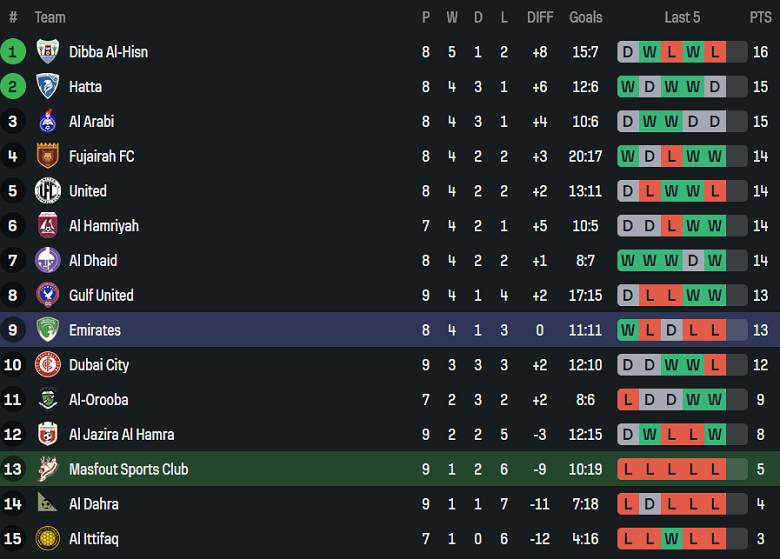The height and width of the screenshot is (559, 780).
Task: Click the Dibba Al-Hisn club crest
Action: coord(47,52)
